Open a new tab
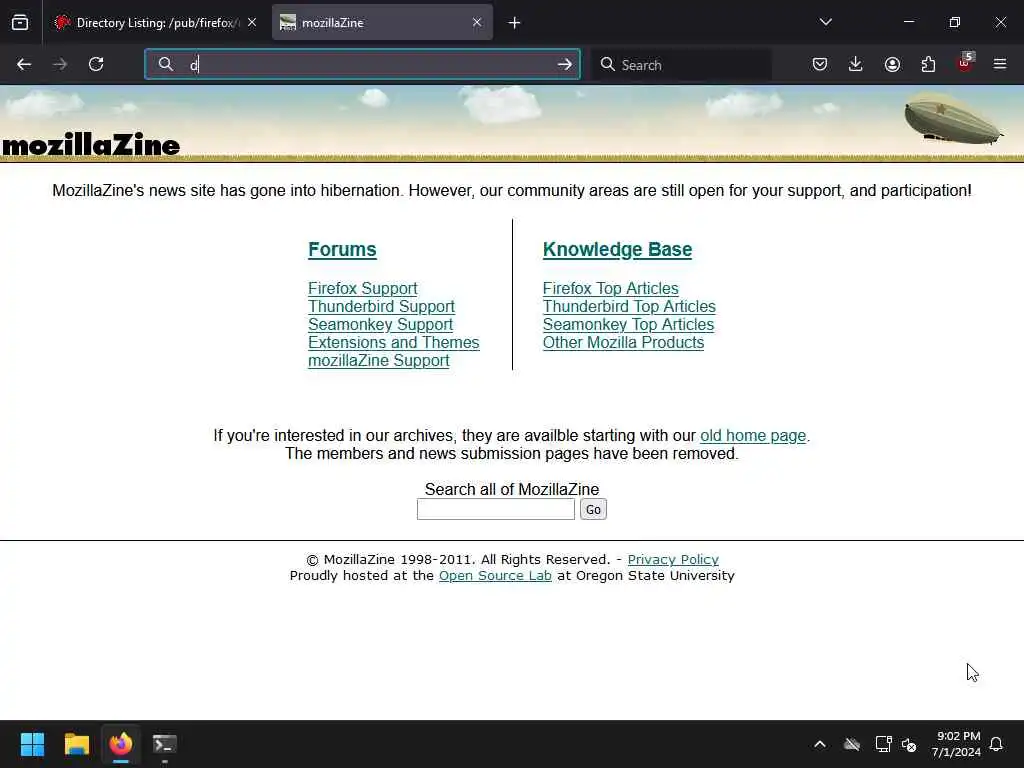 click(x=515, y=23)
